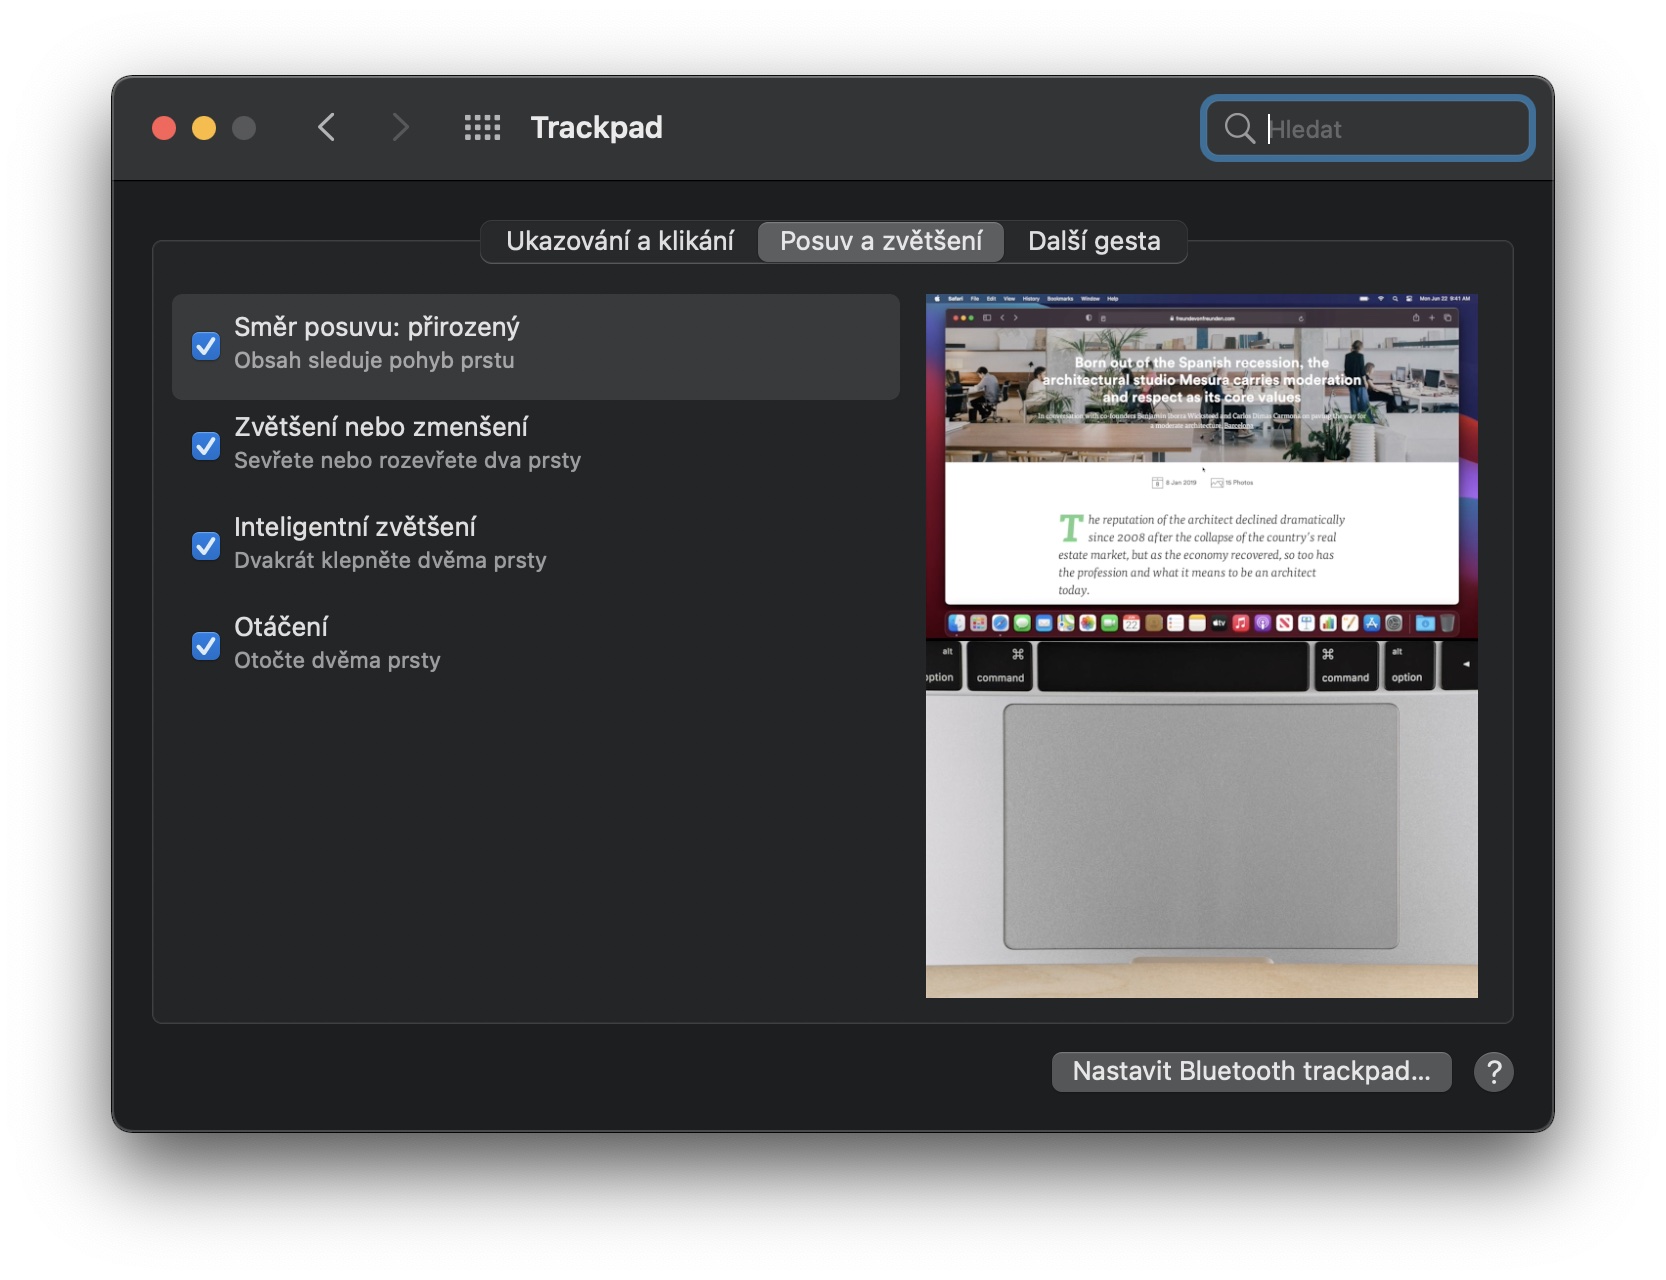
Task: Click the red close window button
Action: pos(164,128)
